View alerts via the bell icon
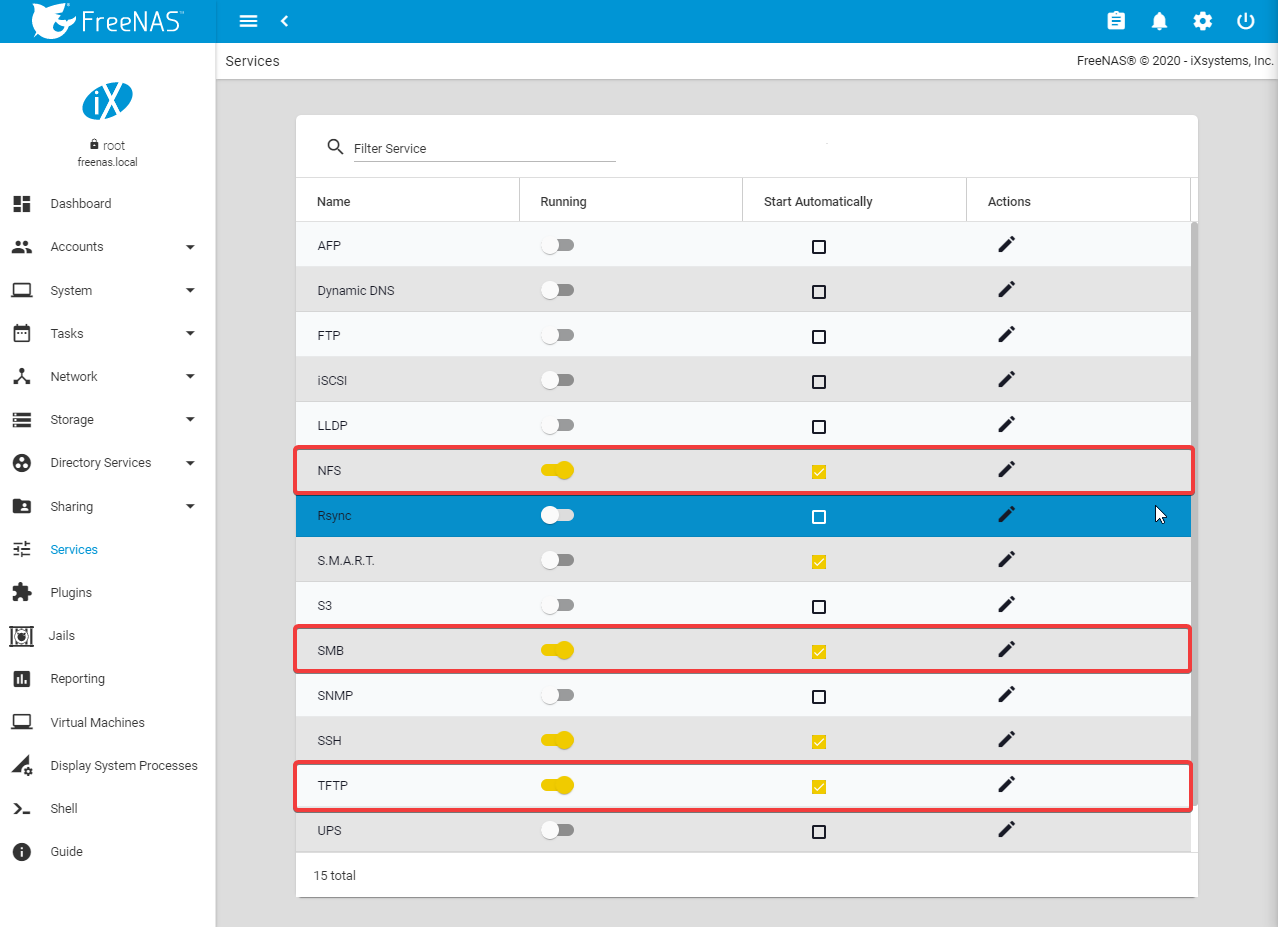 point(1160,21)
